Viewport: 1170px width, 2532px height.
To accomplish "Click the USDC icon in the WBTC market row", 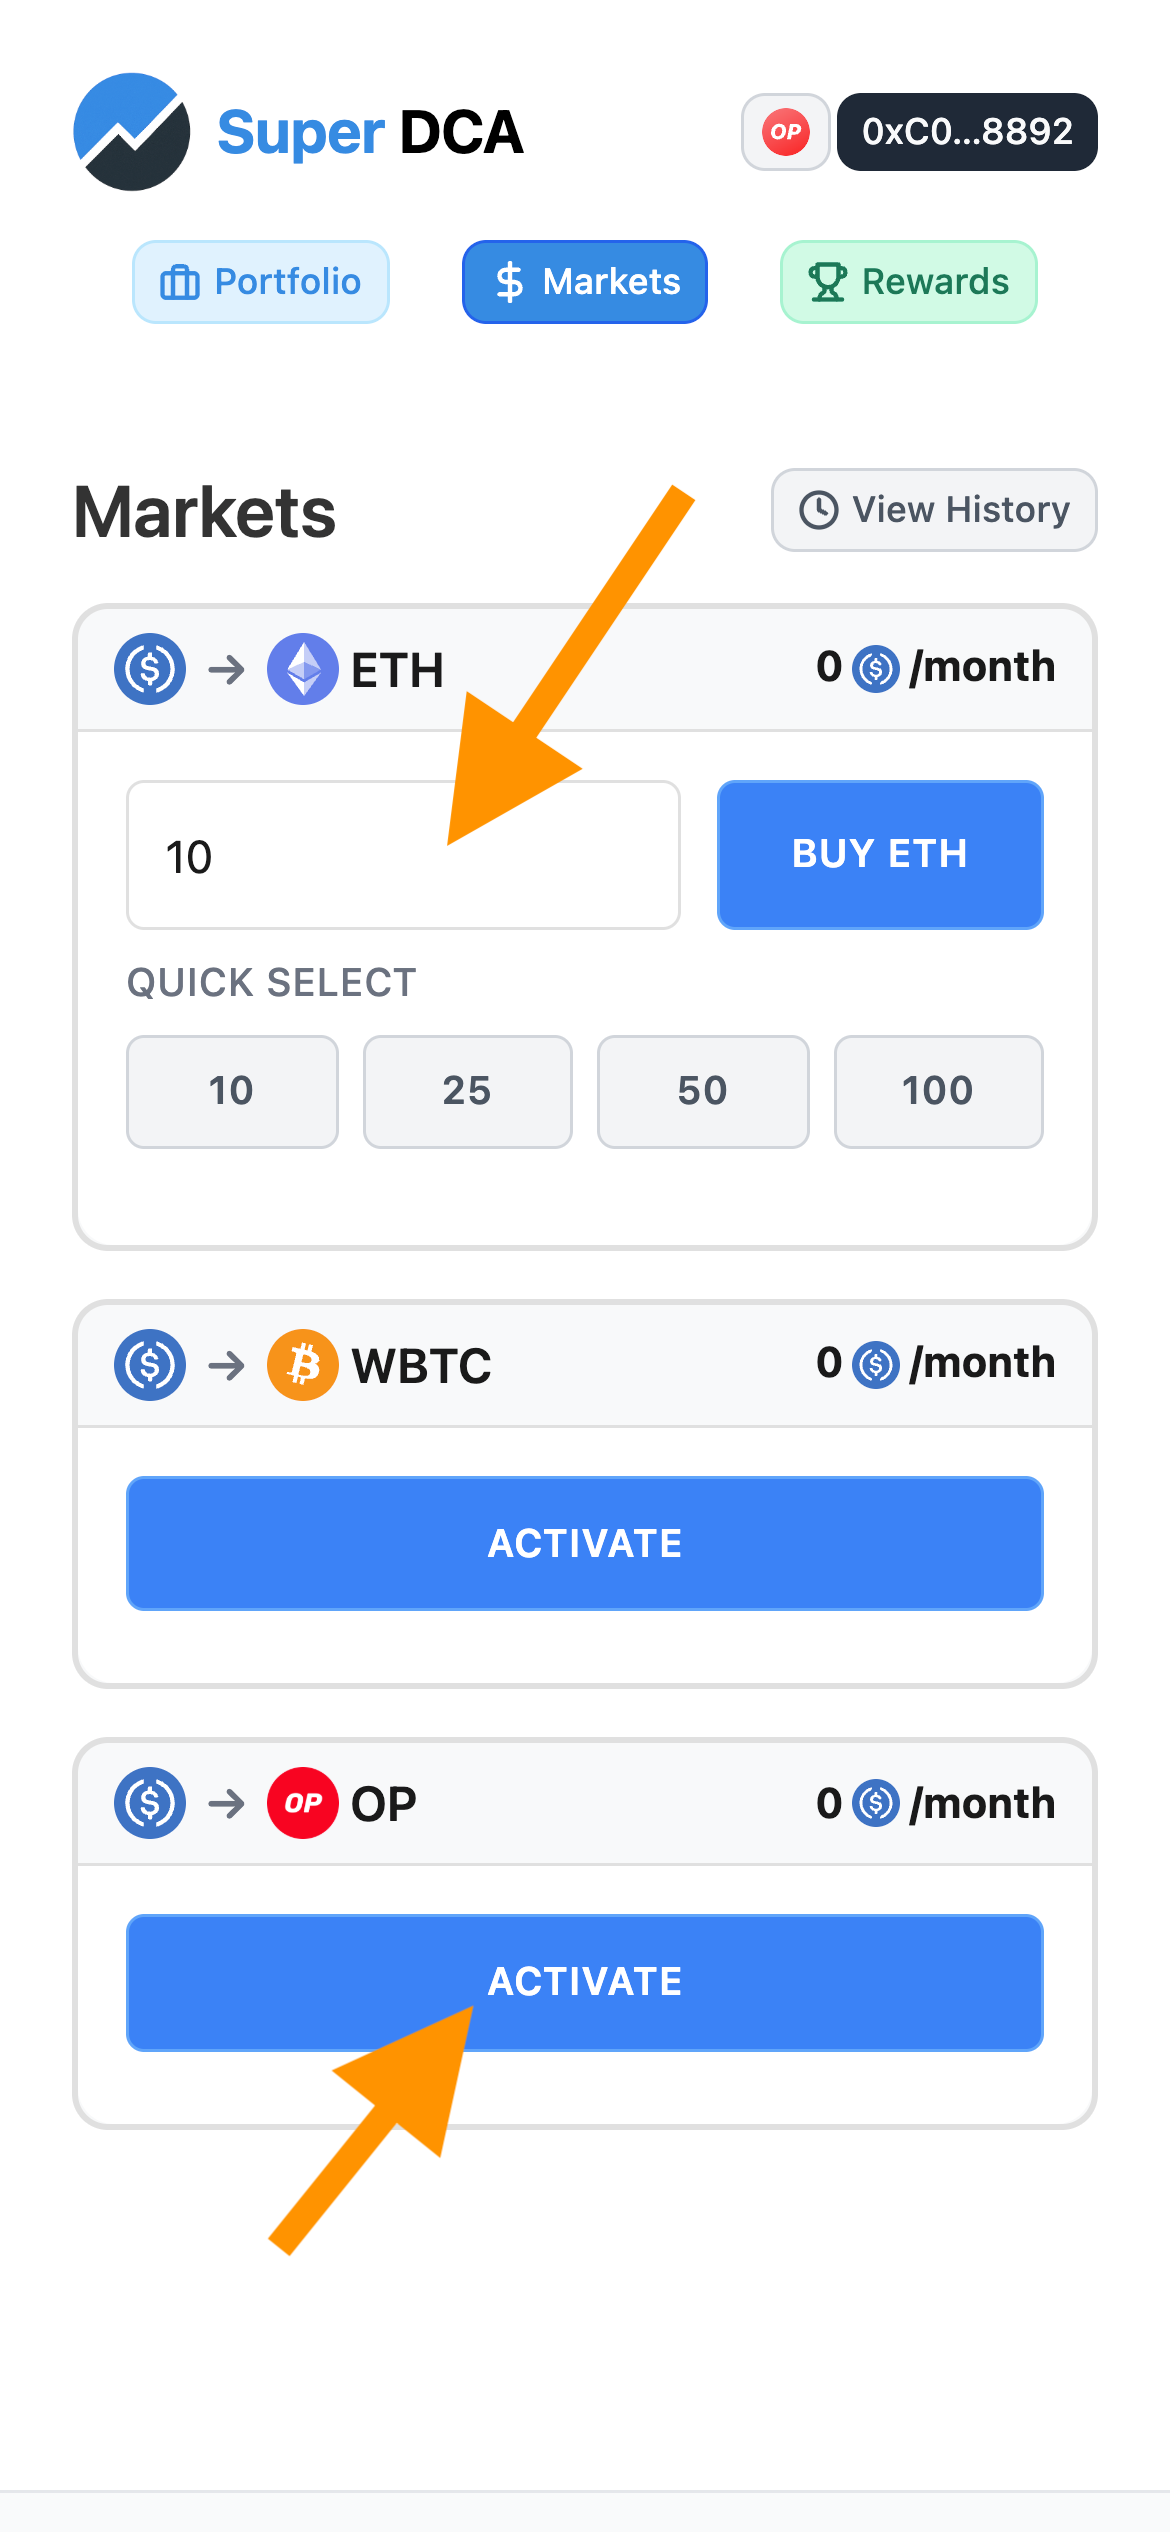I will click(149, 1364).
